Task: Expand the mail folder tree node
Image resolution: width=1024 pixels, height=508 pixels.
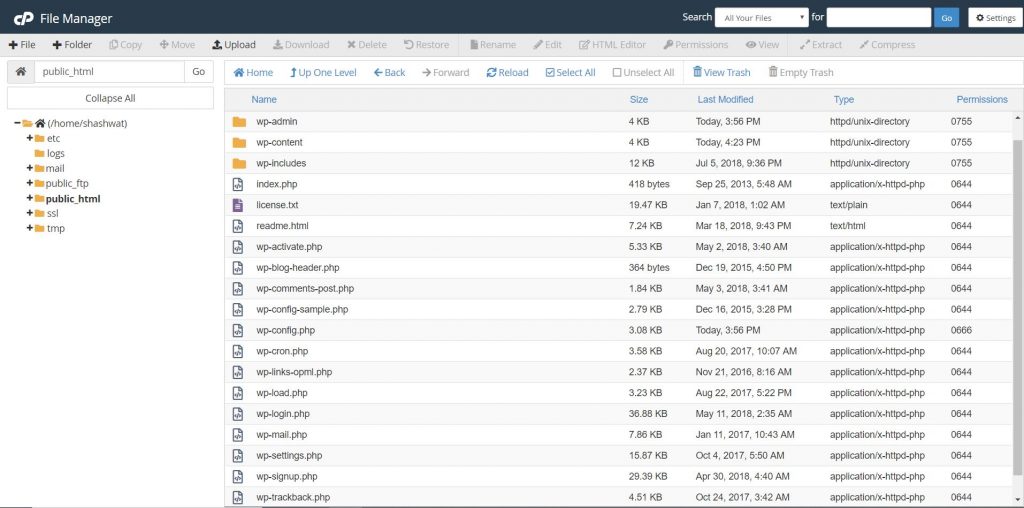Action: click(29, 168)
